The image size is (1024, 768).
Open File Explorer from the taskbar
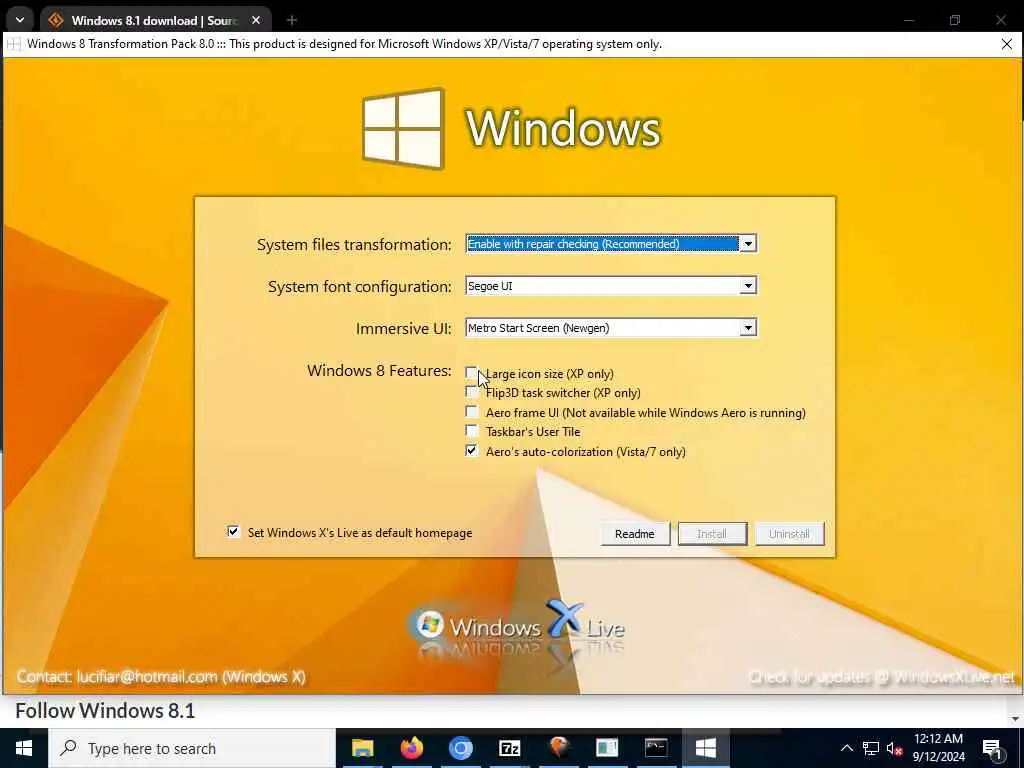click(x=362, y=748)
